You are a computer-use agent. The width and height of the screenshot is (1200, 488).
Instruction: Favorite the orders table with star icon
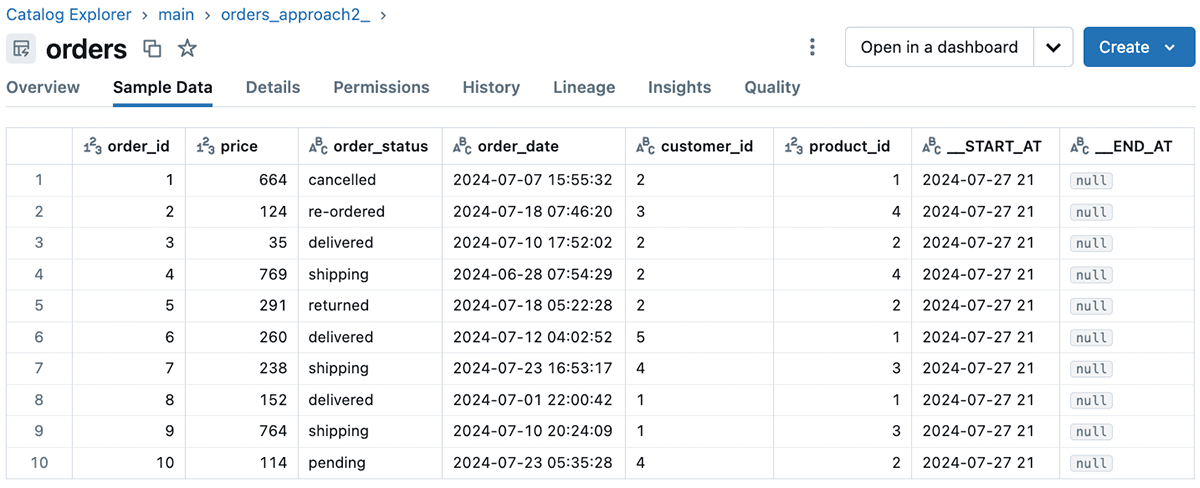click(x=187, y=48)
